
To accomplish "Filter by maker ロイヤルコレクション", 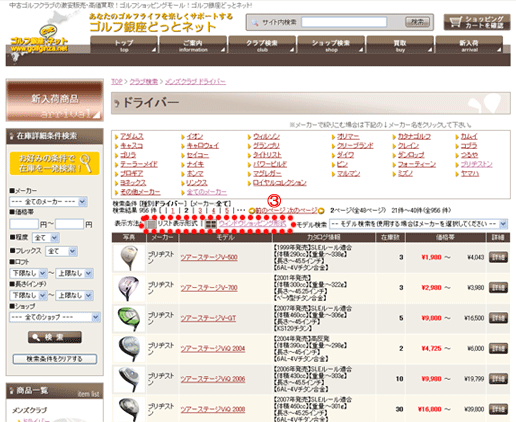I will pos(279,183).
